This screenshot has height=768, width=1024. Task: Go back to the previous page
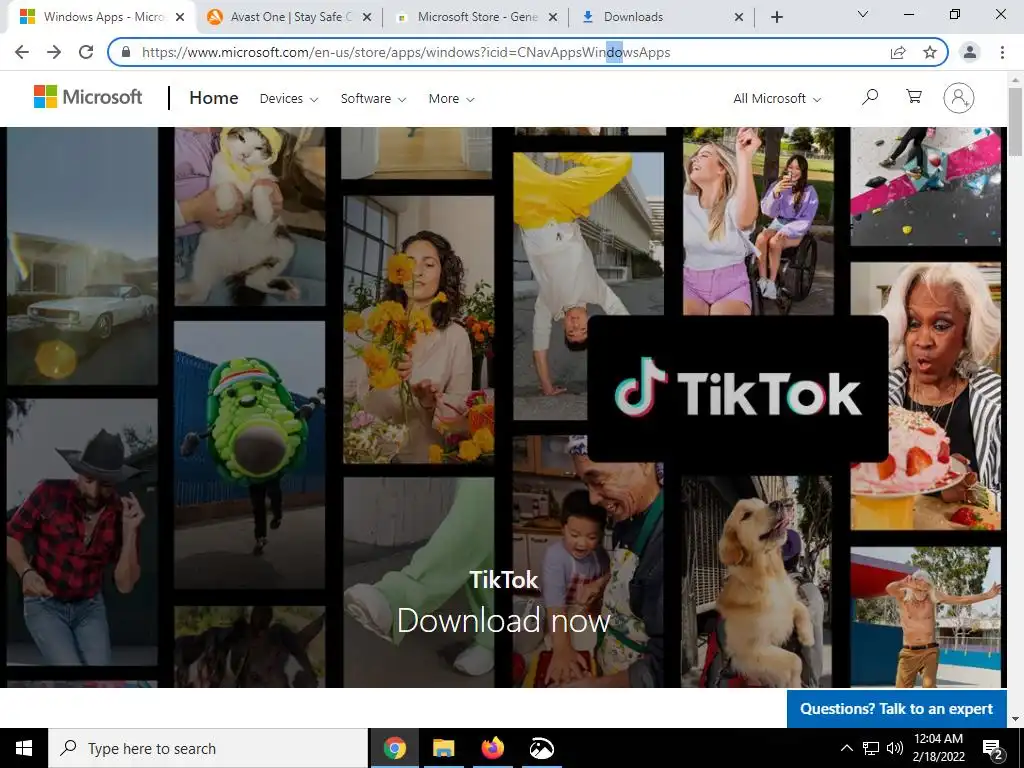tap(22, 52)
